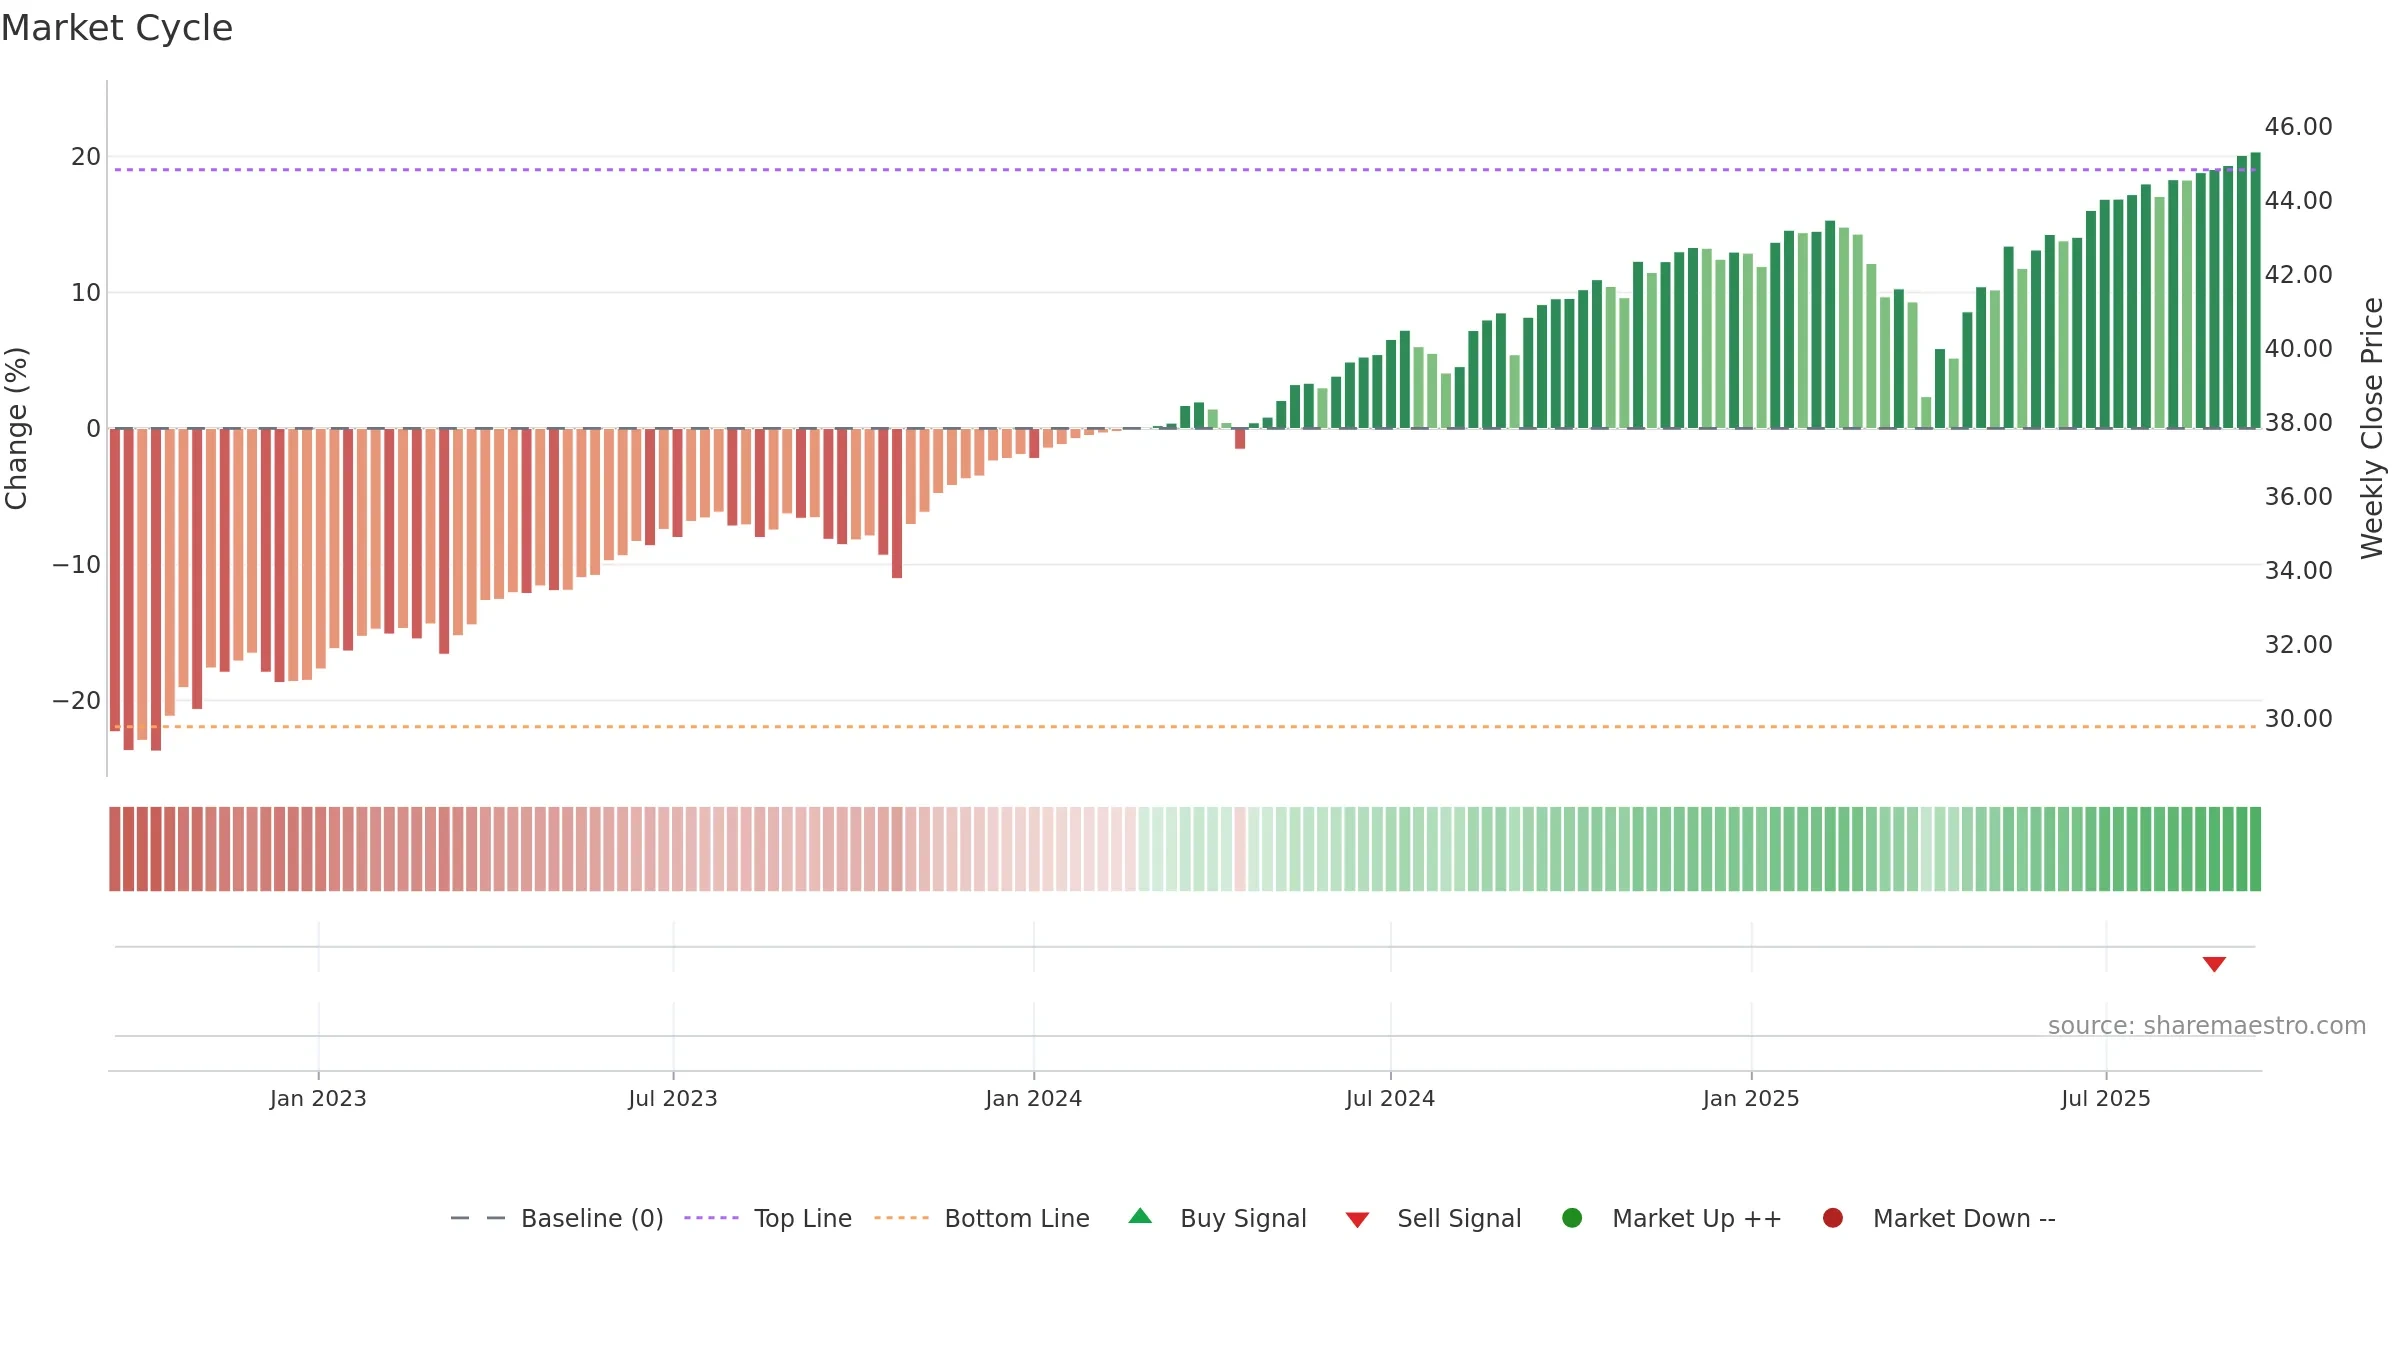Click the tallest green bar at chart's right end

coord(2255,290)
